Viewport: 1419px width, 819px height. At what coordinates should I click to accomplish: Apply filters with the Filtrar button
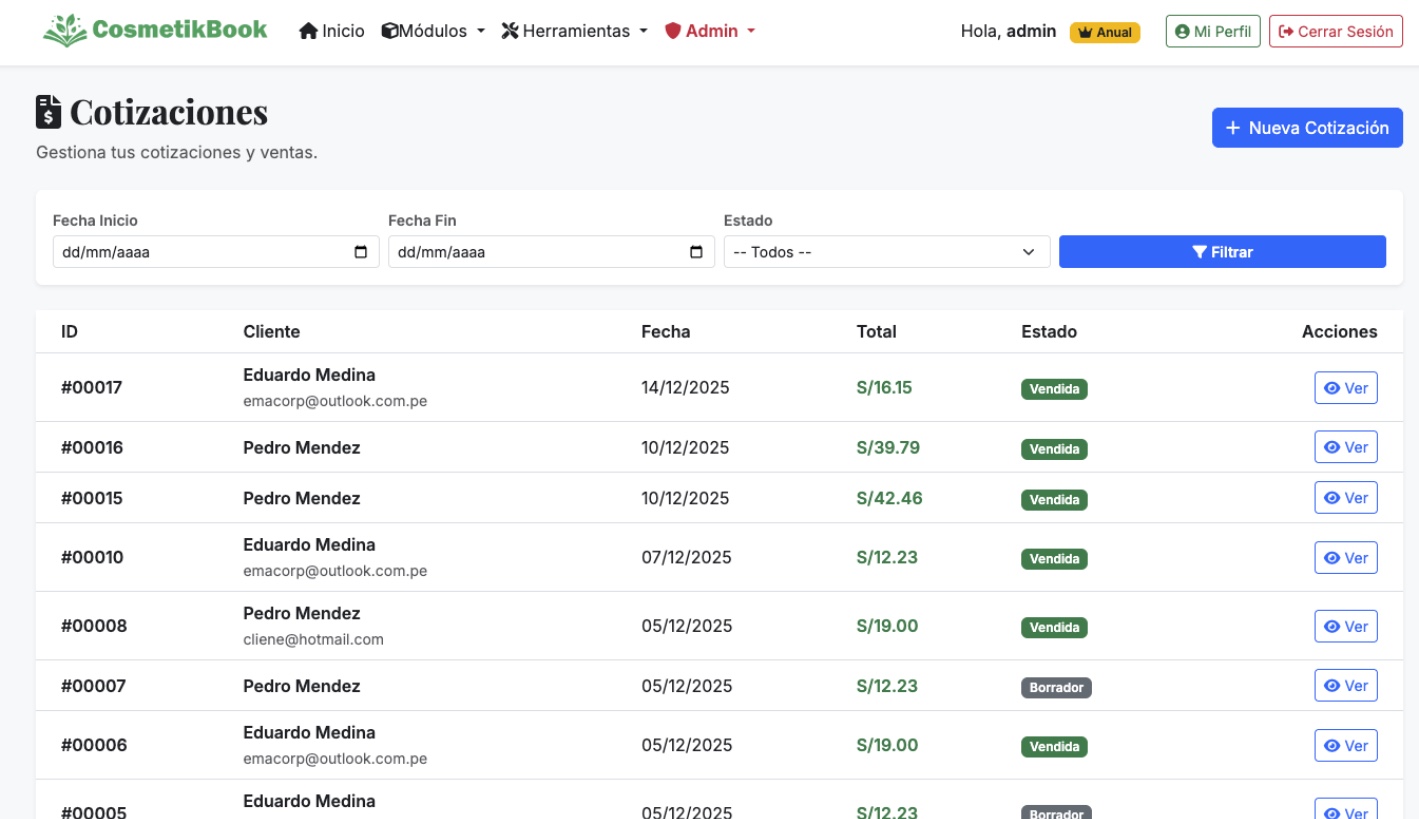coord(1222,252)
